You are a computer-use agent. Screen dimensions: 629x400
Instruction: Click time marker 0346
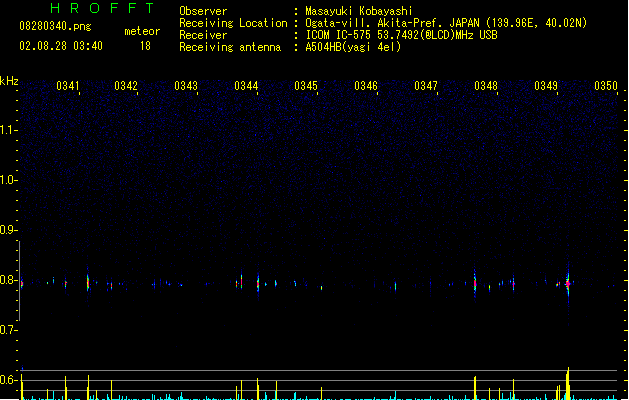(x=366, y=86)
